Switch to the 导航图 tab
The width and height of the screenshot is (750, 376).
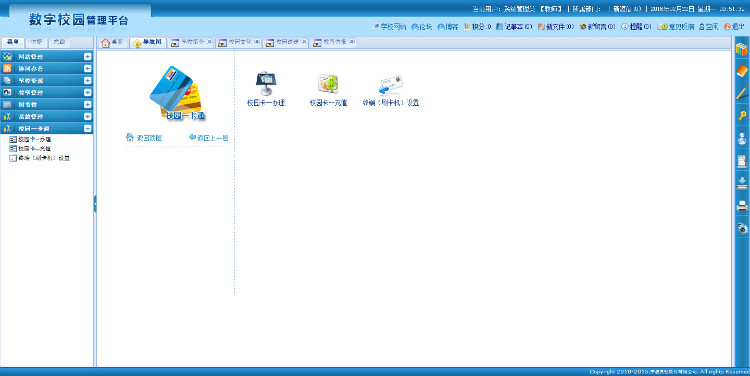148,43
